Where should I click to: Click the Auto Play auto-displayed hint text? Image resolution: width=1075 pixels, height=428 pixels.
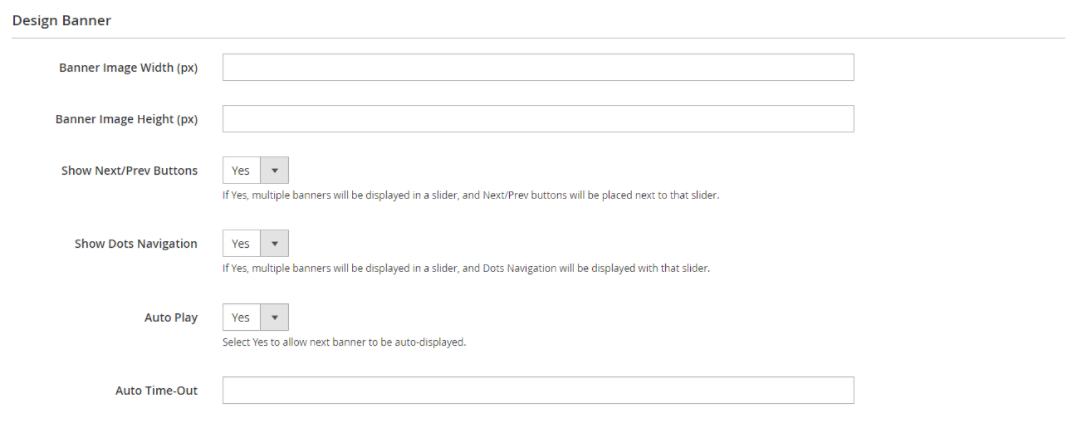(x=344, y=342)
